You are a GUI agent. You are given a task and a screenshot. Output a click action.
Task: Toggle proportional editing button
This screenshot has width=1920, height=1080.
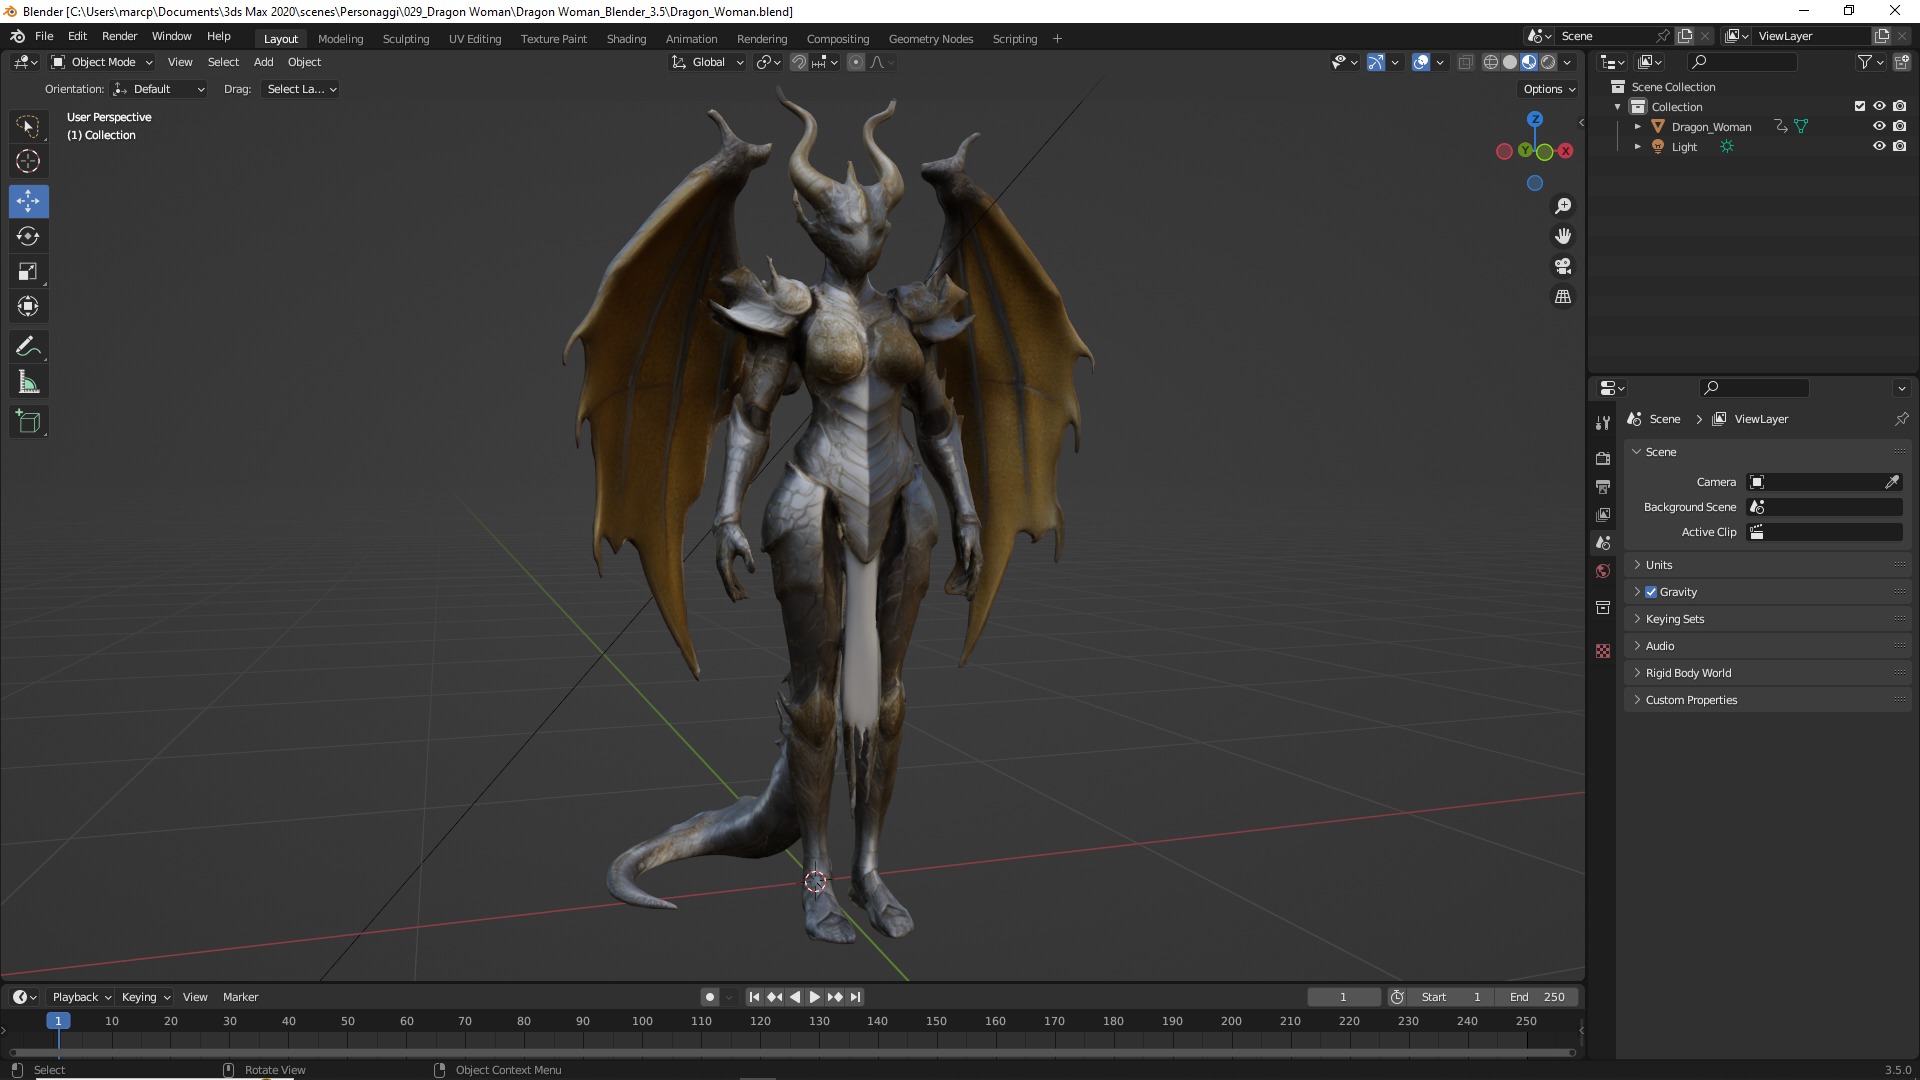pyautogui.click(x=856, y=62)
